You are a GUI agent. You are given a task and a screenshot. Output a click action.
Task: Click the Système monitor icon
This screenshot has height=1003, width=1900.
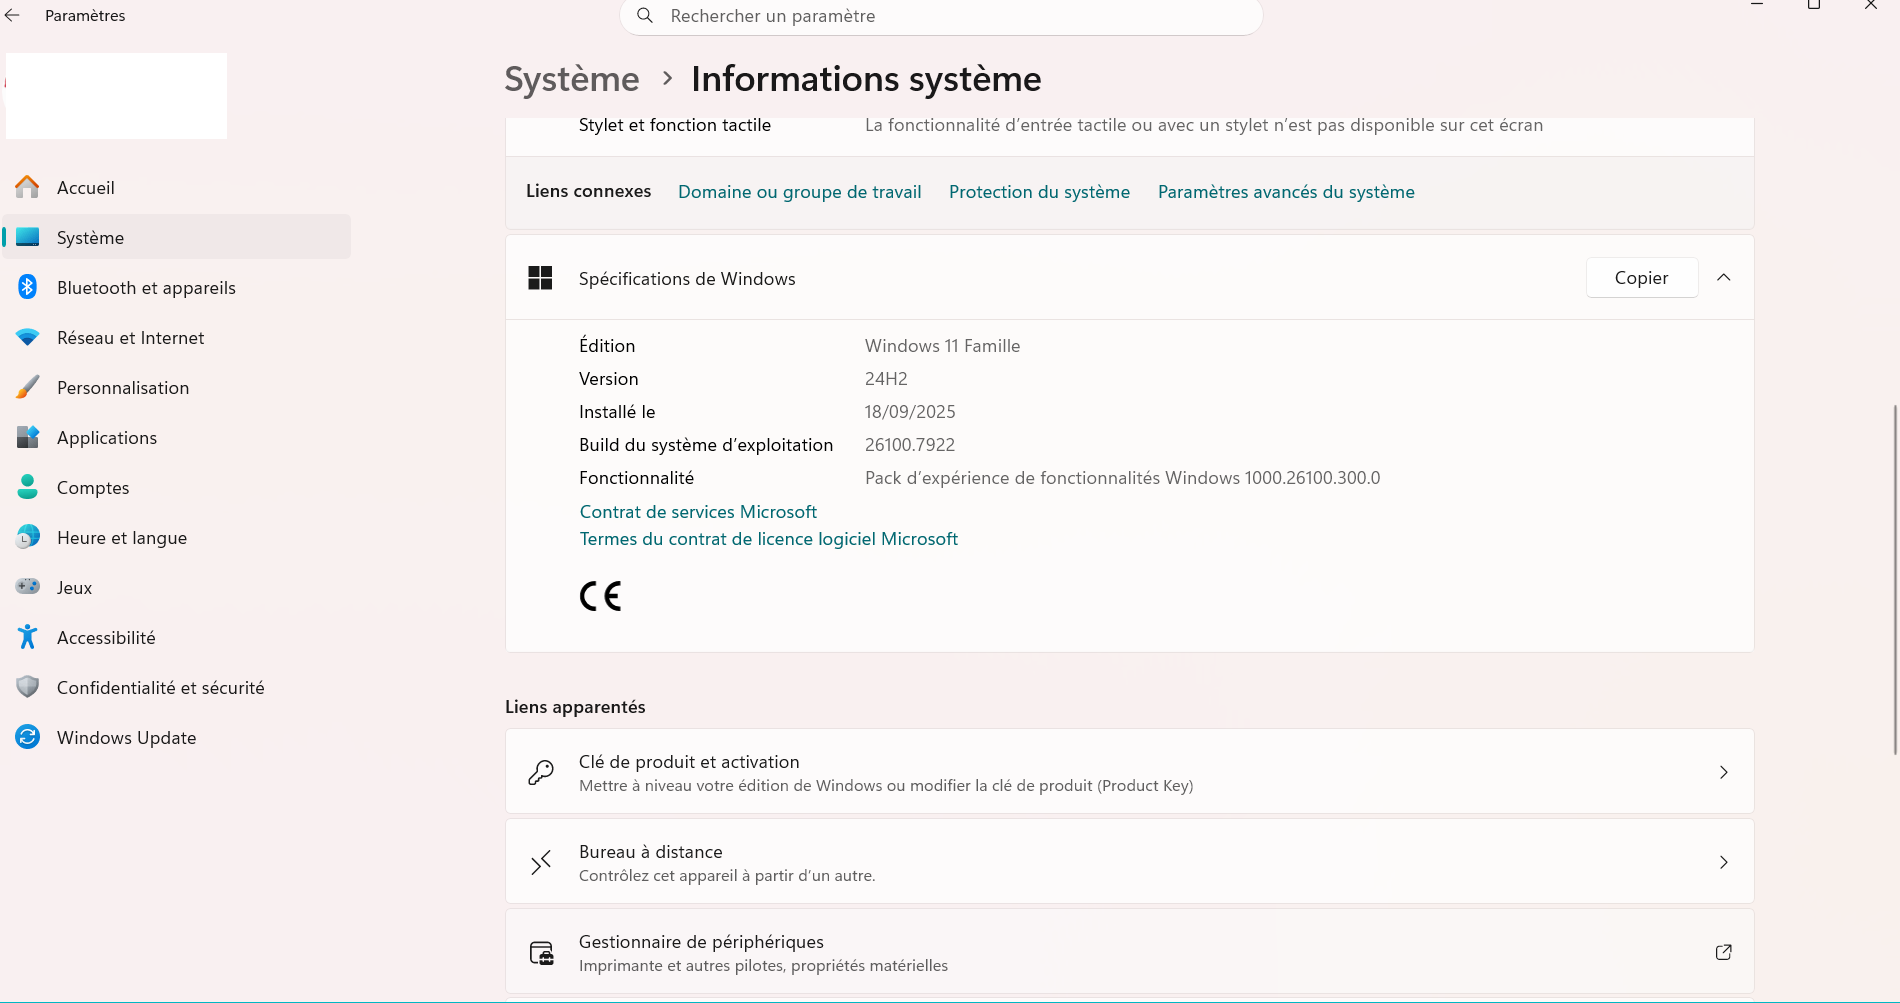[x=28, y=237]
